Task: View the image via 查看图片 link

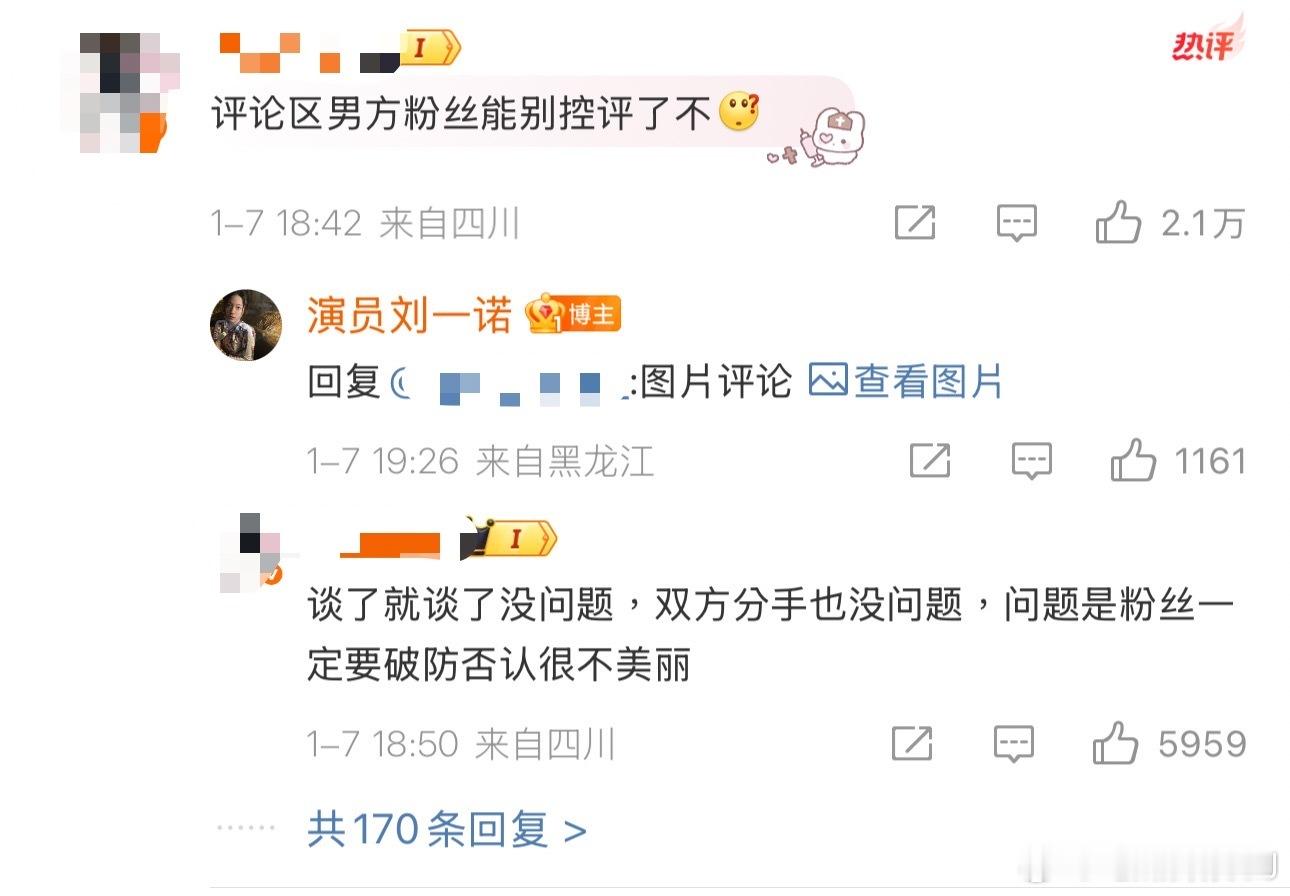Action: [x=906, y=381]
